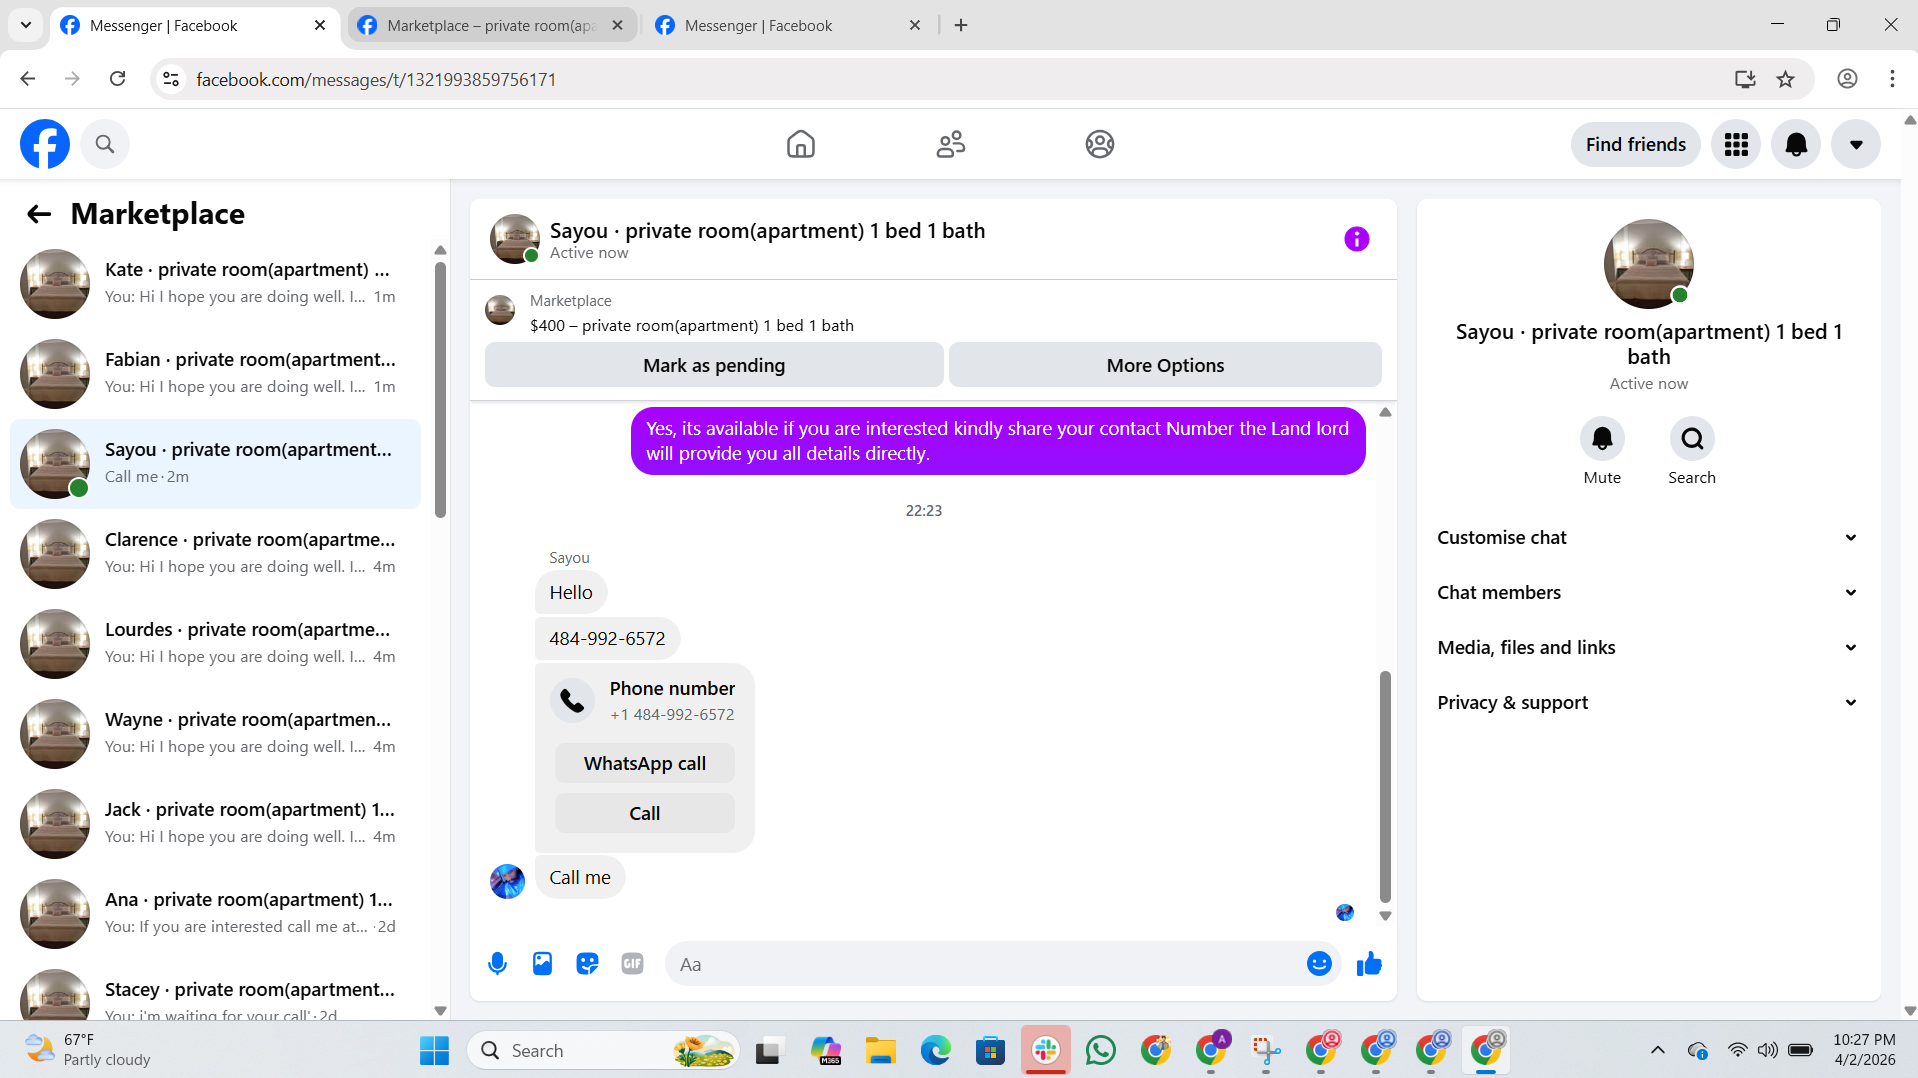The height and width of the screenshot is (1078, 1918).
Task: Show hidden system tray icons
Action: coord(1658,1051)
